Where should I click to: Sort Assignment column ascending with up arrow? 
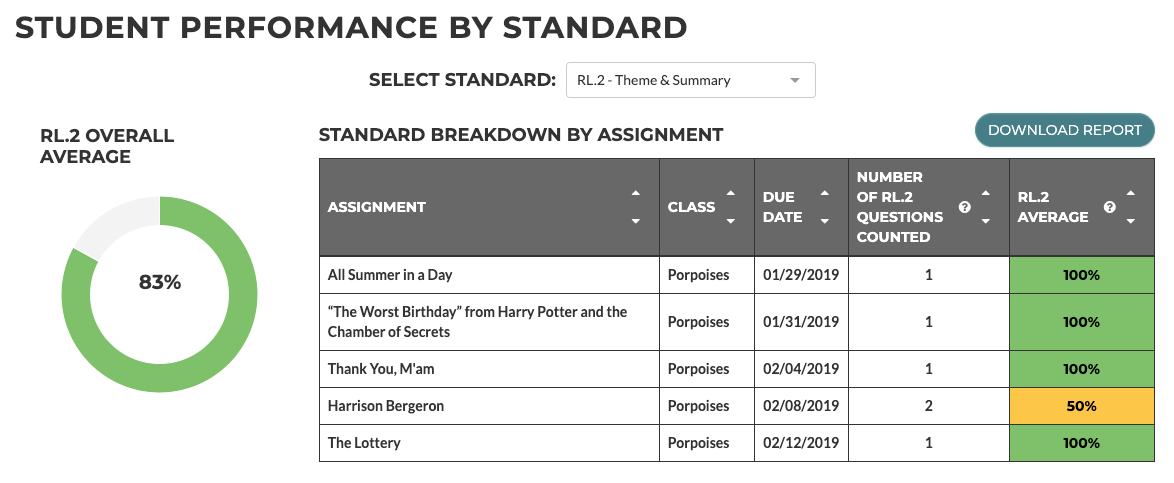point(636,193)
